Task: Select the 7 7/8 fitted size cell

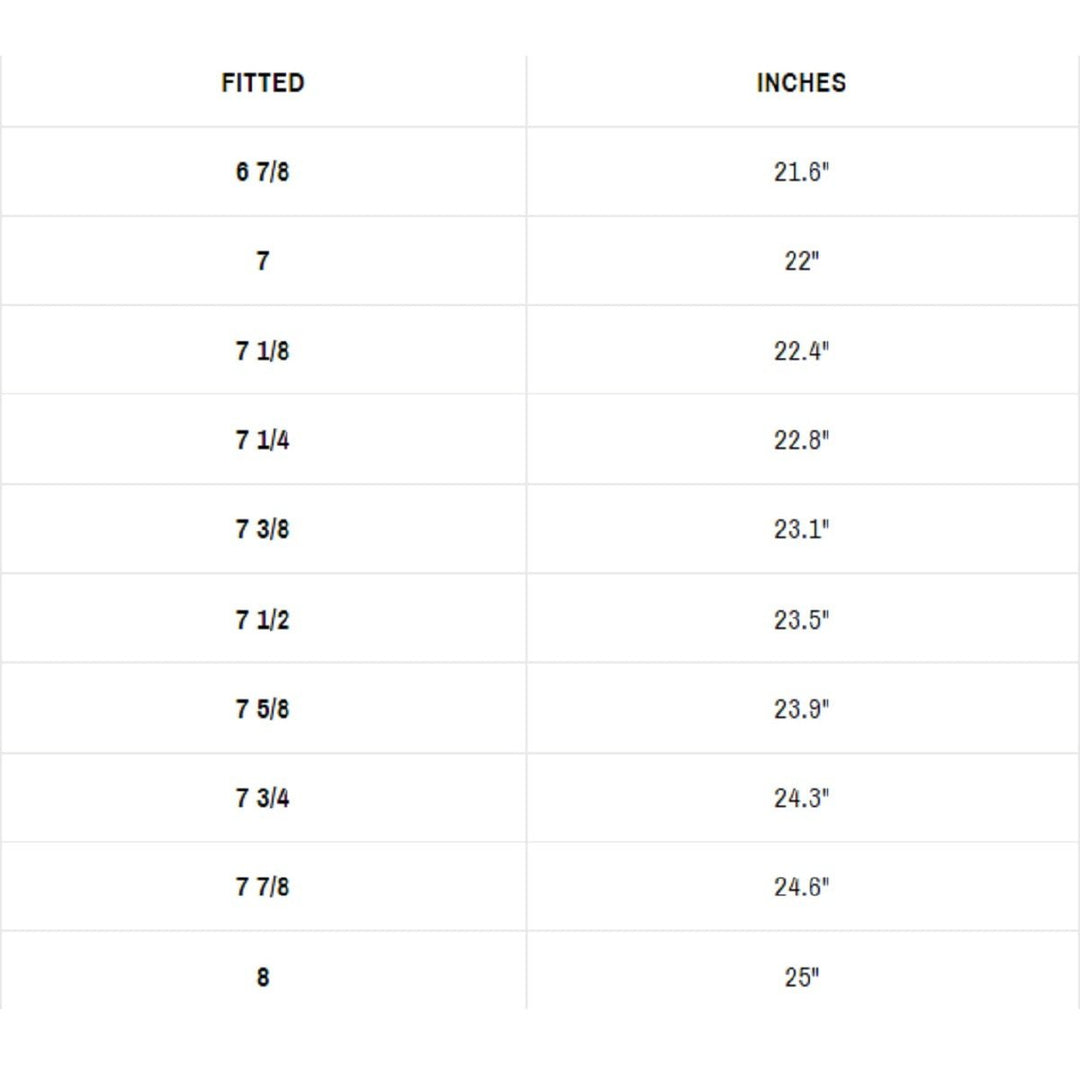Action: coord(262,887)
